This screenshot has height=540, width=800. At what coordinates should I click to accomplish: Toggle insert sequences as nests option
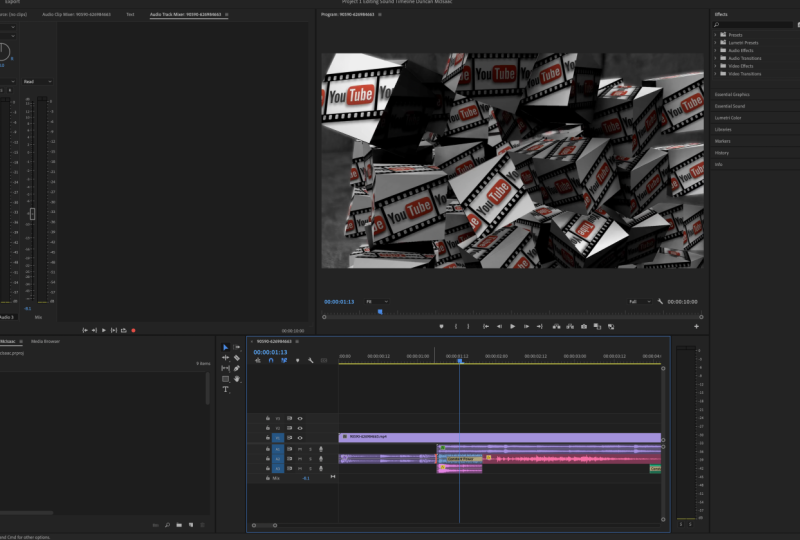258,360
